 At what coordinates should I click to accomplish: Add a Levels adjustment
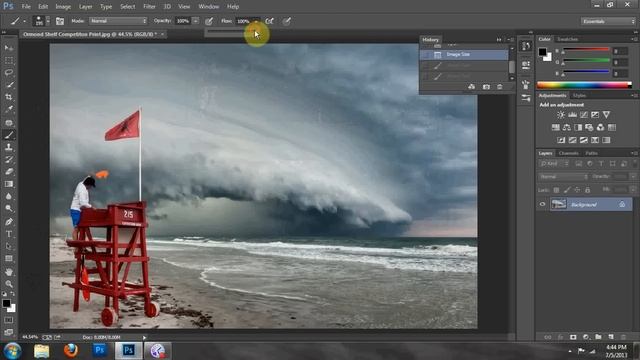coord(572,115)
